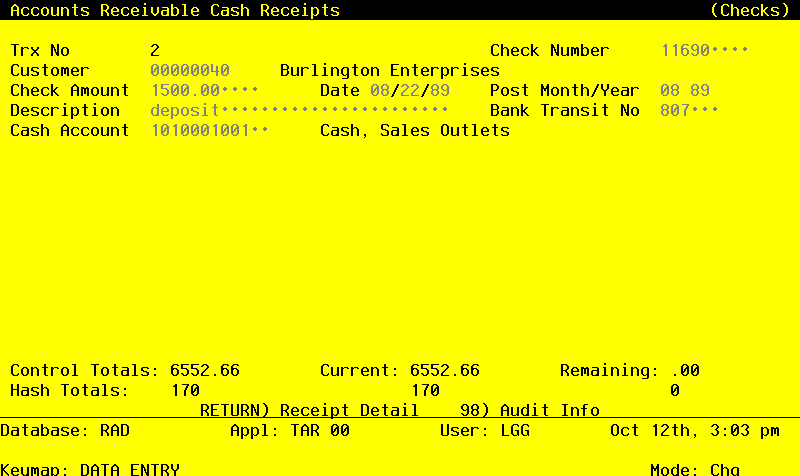
Task: Click the Check Amount label
Action: click(x=69, y=90)
